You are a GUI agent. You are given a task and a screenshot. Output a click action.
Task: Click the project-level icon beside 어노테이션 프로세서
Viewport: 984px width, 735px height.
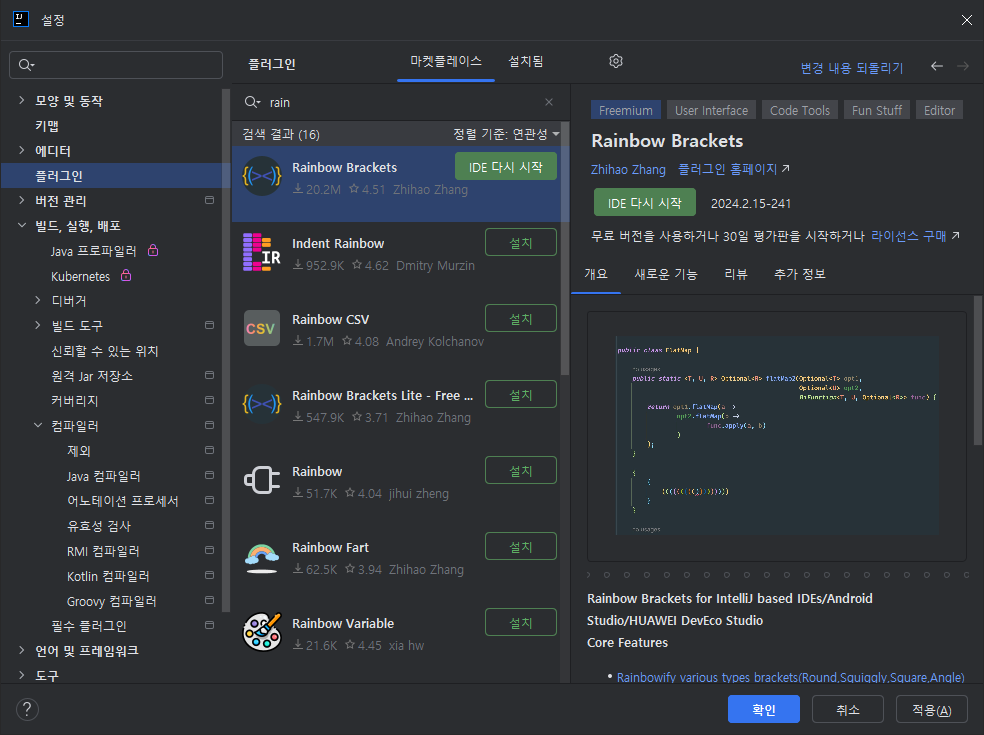[210, 500]
